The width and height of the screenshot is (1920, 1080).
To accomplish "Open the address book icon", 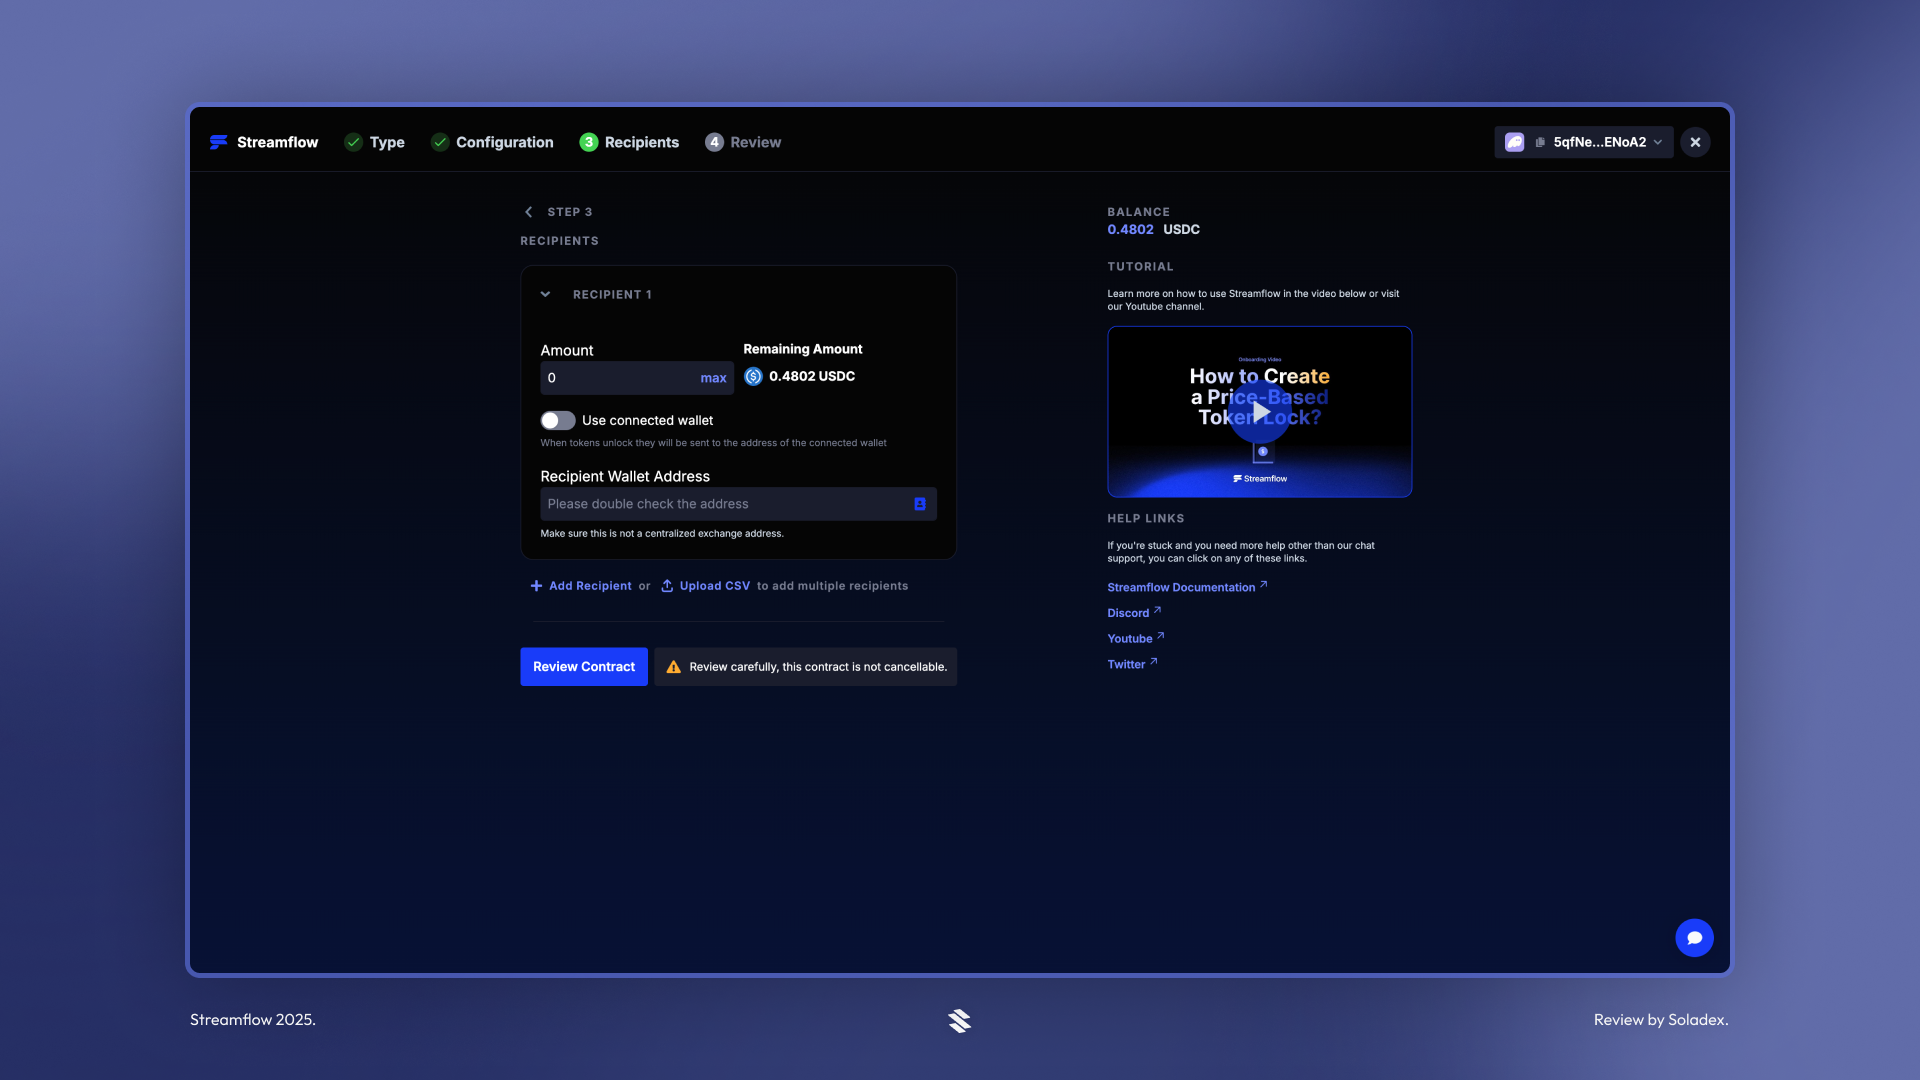I will 919,504.
